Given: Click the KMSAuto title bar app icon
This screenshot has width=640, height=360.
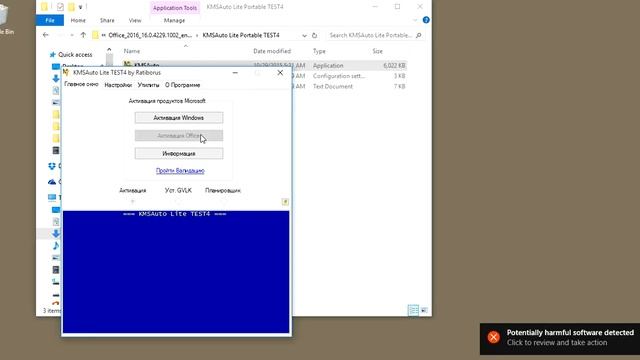Looking at the screenshot, I should coord(66,72).
